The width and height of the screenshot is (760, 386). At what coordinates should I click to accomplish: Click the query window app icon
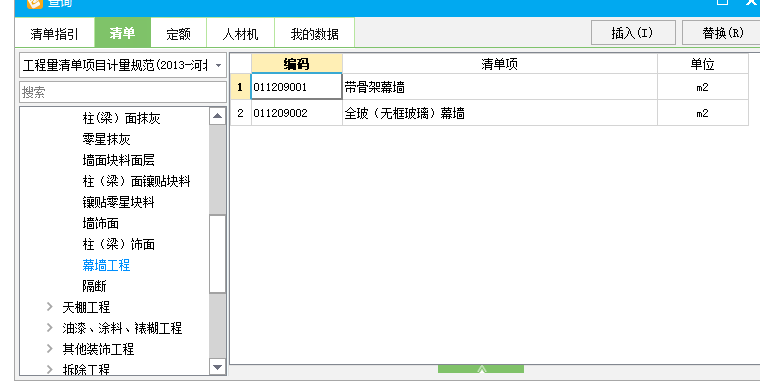pos(34,3)
